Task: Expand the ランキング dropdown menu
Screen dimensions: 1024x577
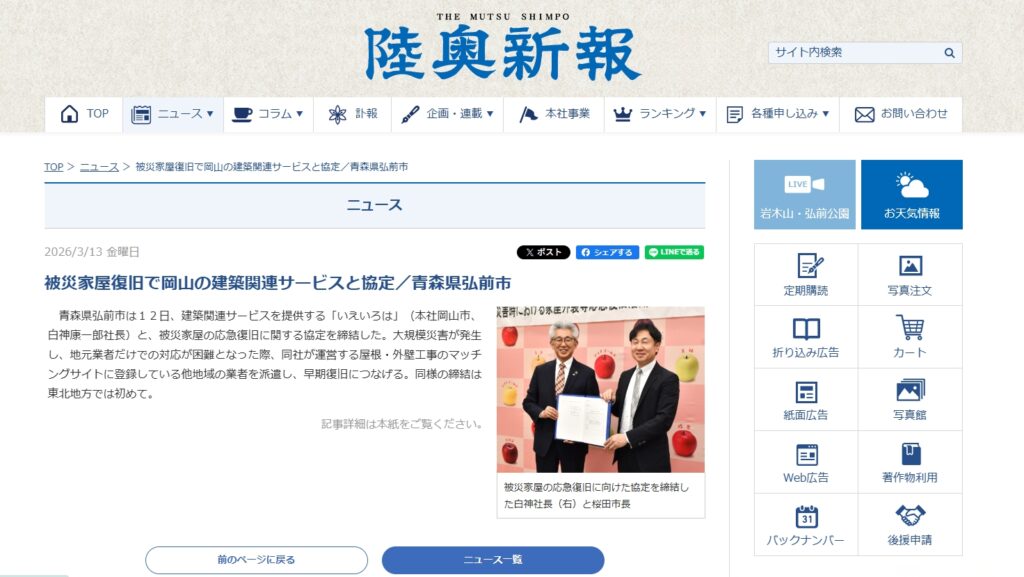Action: pyautogui.click(x=660, y=114)
